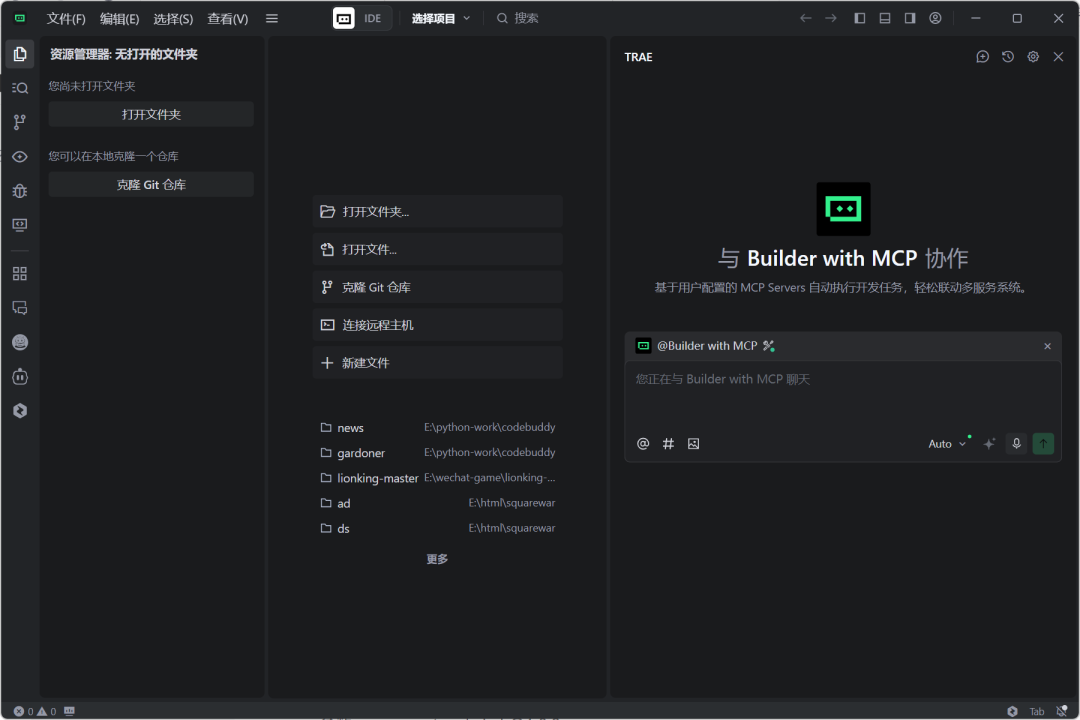The image size is (1080, 720).
Task: Click 新建文件 on the welcome page
Action: point(437,363)
